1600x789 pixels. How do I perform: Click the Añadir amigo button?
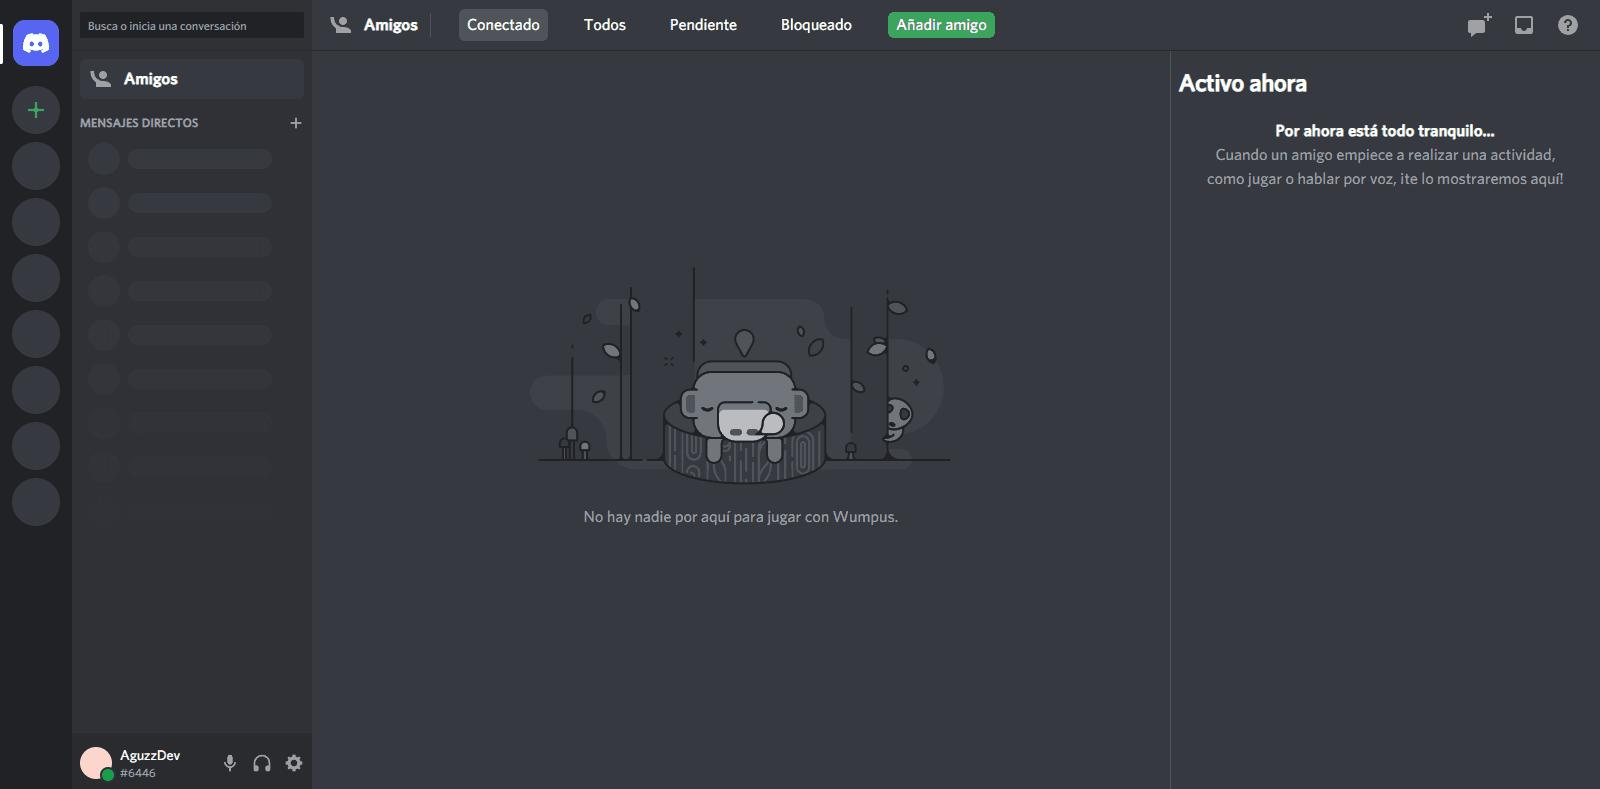pyautogui.click(x=940, y=25)
